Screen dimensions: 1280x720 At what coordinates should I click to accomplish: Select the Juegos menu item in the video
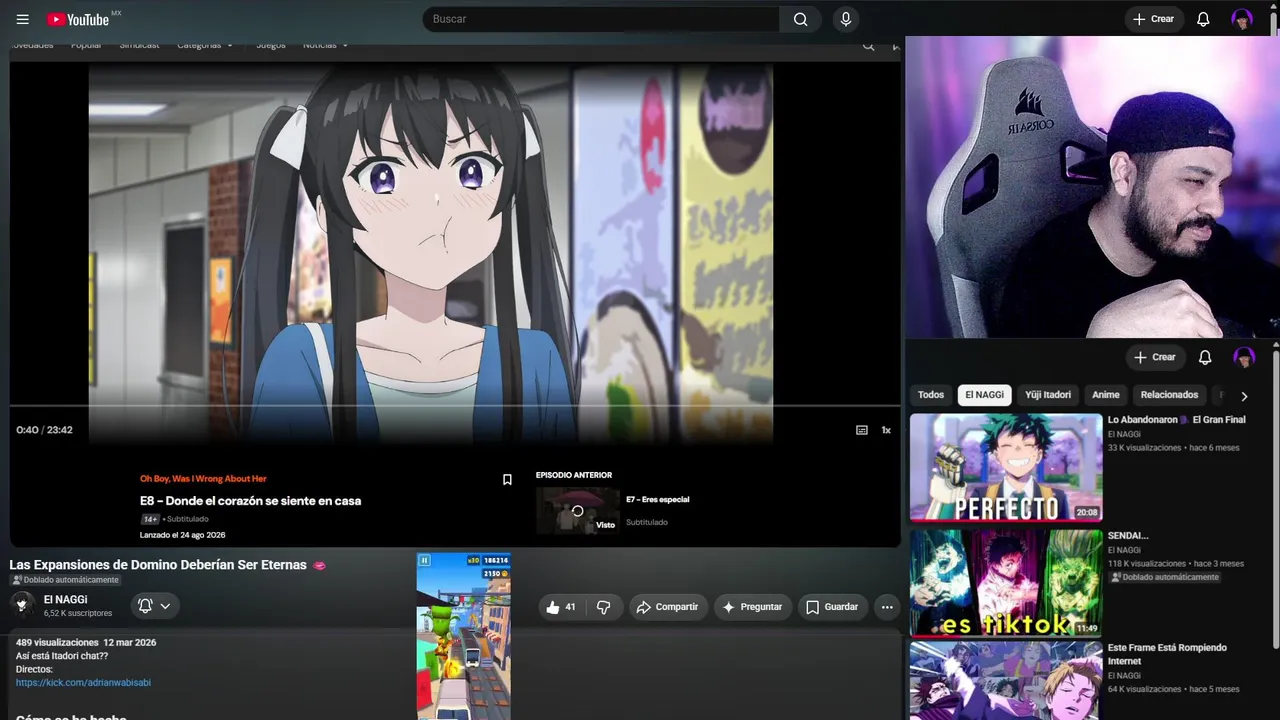(x=270, y=45)
